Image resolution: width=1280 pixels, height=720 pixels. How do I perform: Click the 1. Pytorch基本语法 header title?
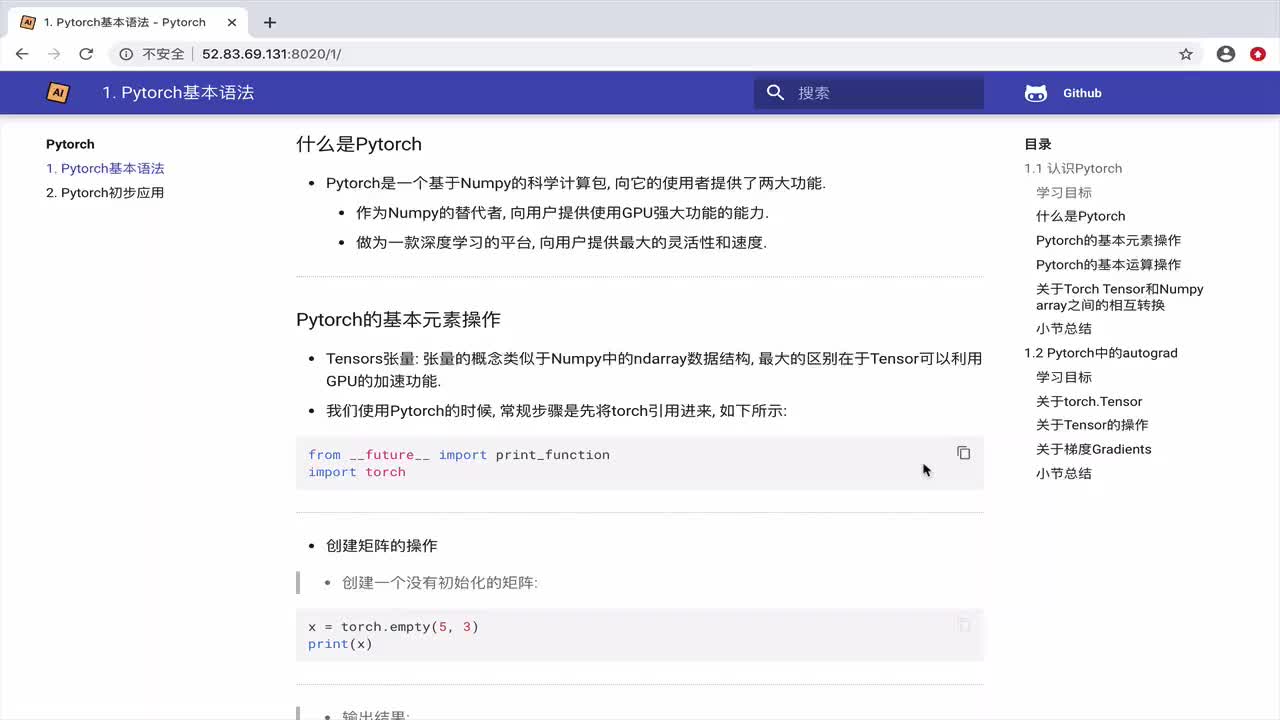pos(178,93)
